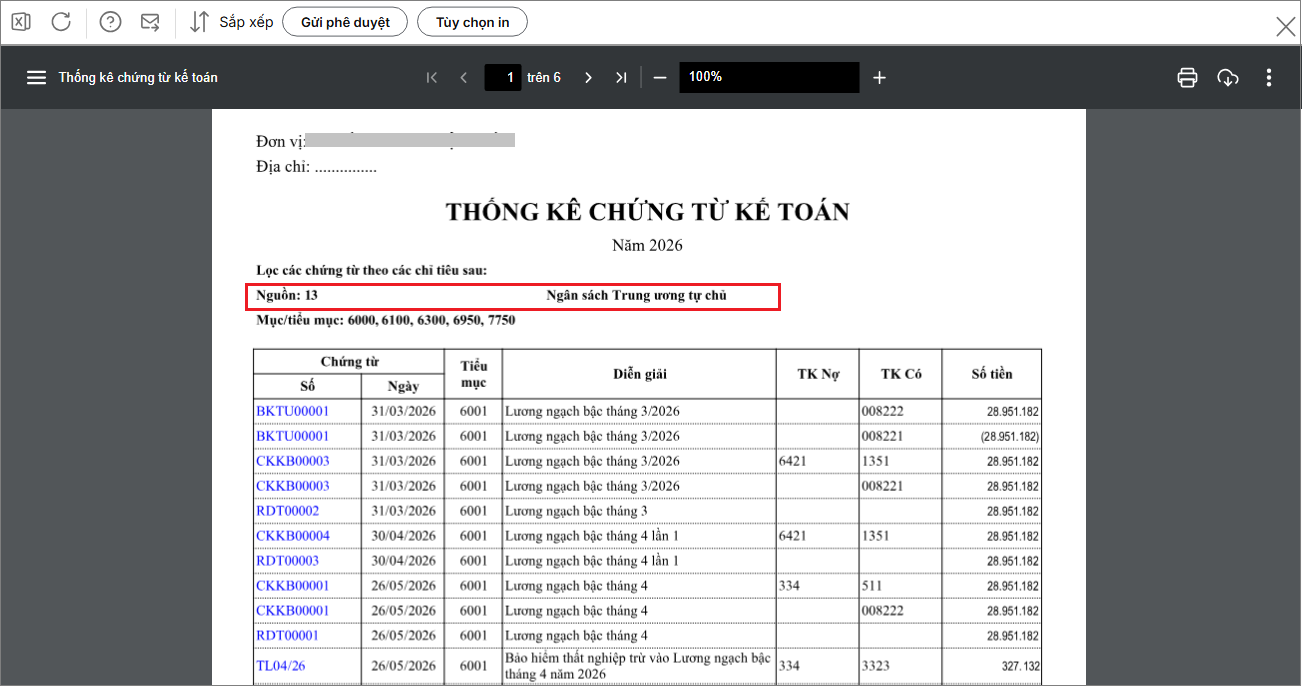This screenshot has height=687, width=1302.
Task: Click TK Có value 511
Action: pyautogui.click(x=871, y=586)
